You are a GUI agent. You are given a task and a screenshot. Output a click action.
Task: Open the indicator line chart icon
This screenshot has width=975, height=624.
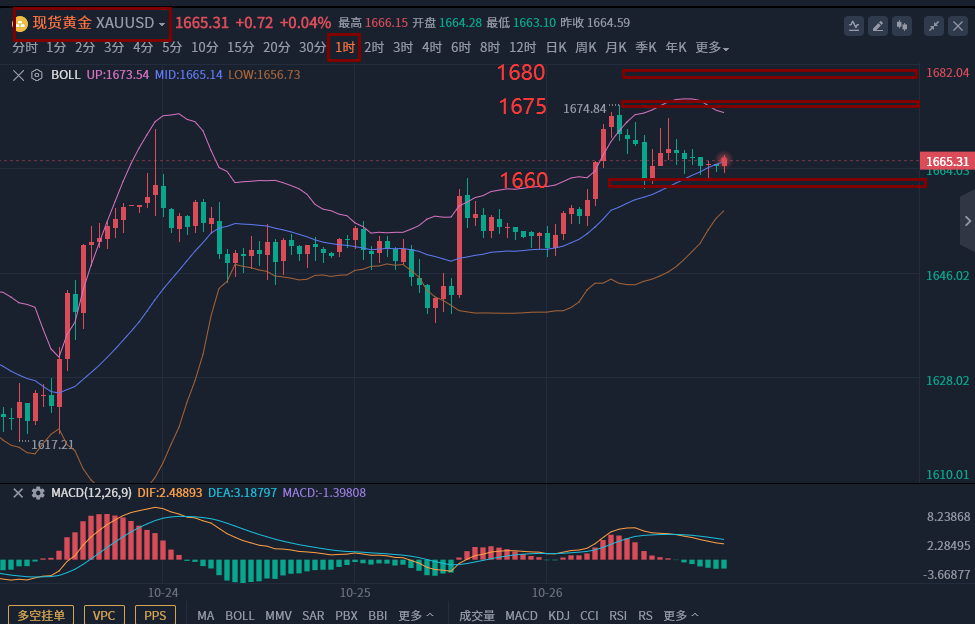[854, 26]
